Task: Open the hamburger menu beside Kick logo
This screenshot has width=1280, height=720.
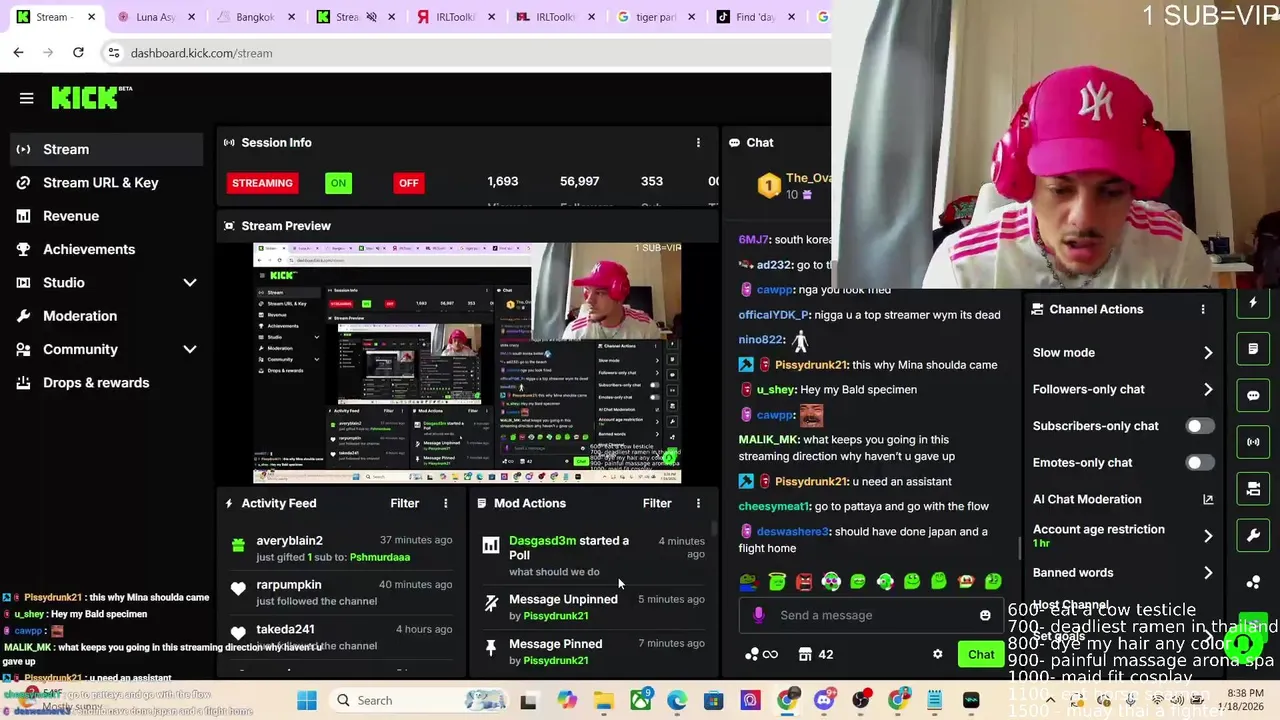Action: pyautogui.click(x=27, y=98)
